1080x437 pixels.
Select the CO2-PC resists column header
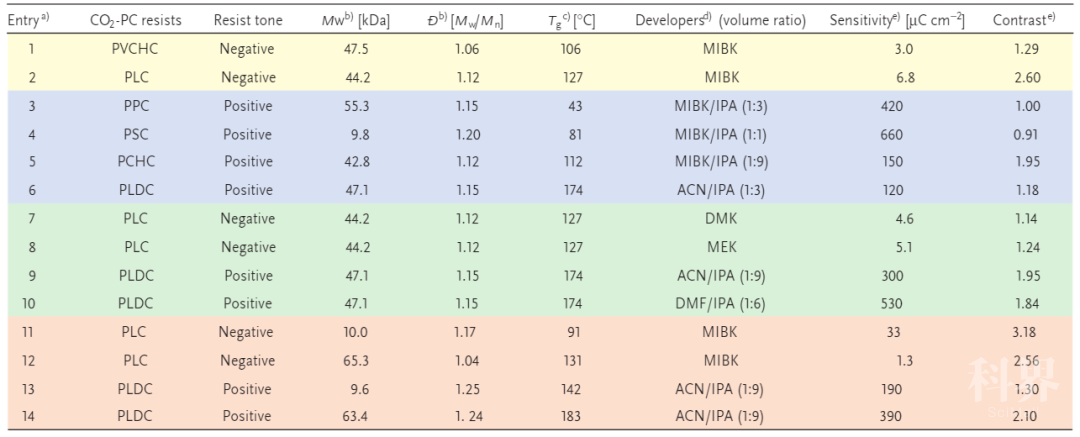(136, 20)
